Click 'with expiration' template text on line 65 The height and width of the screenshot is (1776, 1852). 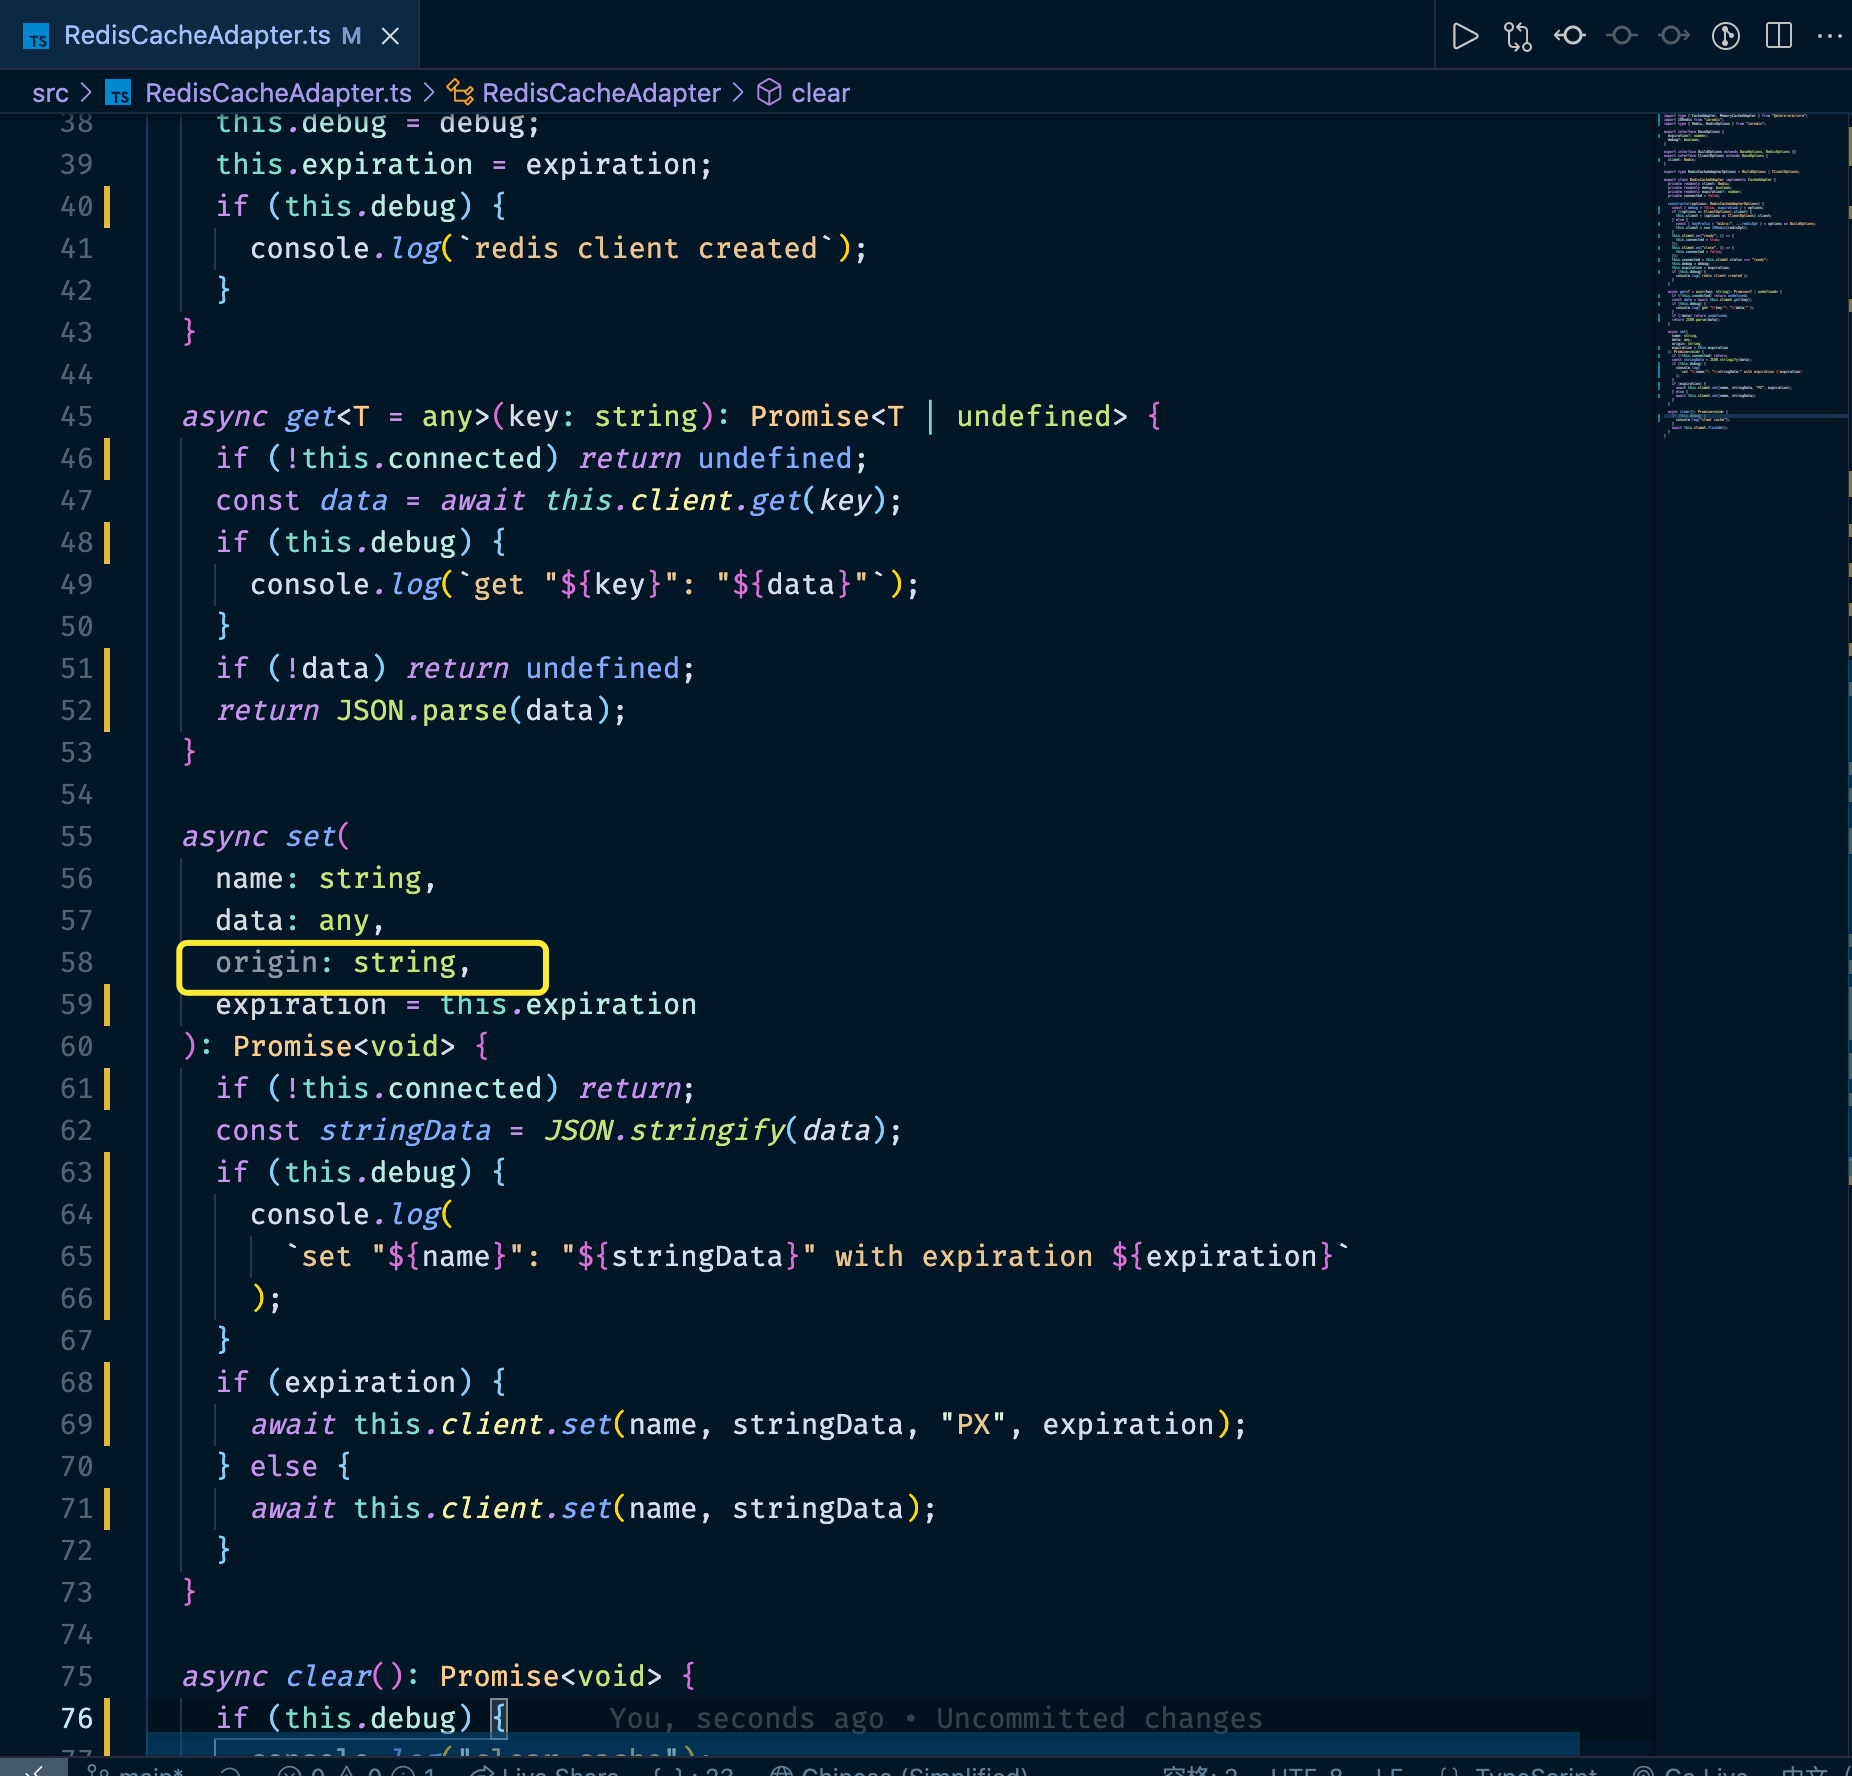coord(964,1256)
